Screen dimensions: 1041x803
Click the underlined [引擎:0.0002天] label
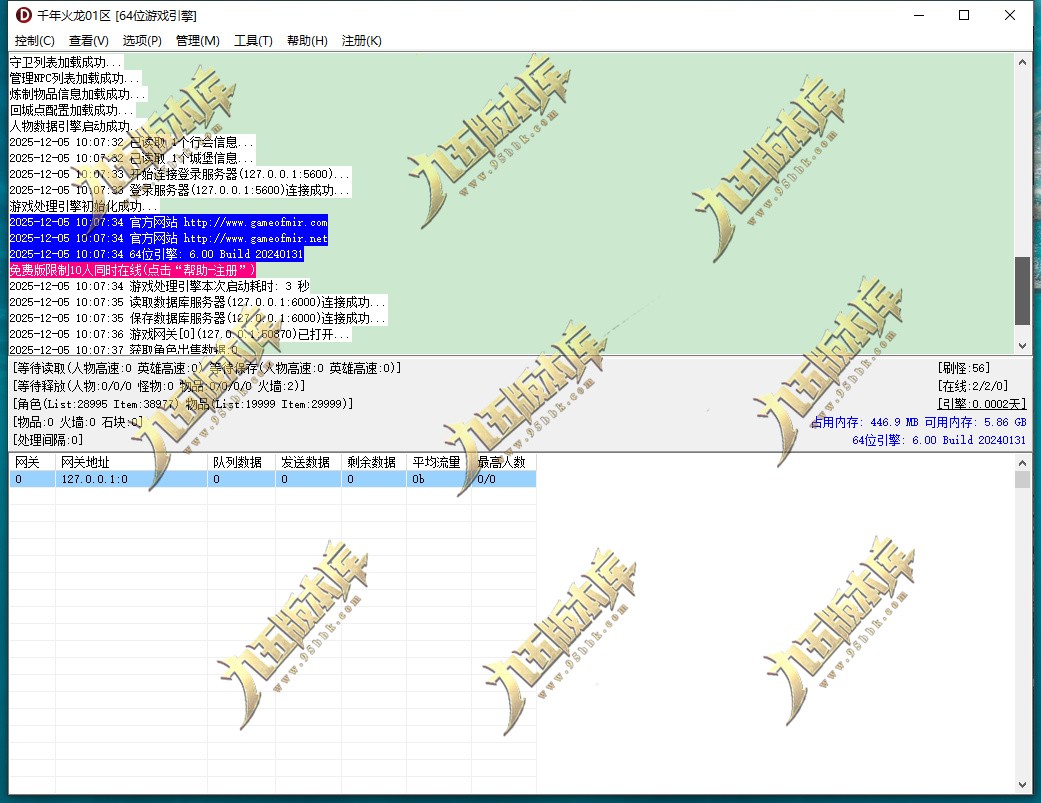(x=981, y=403)
